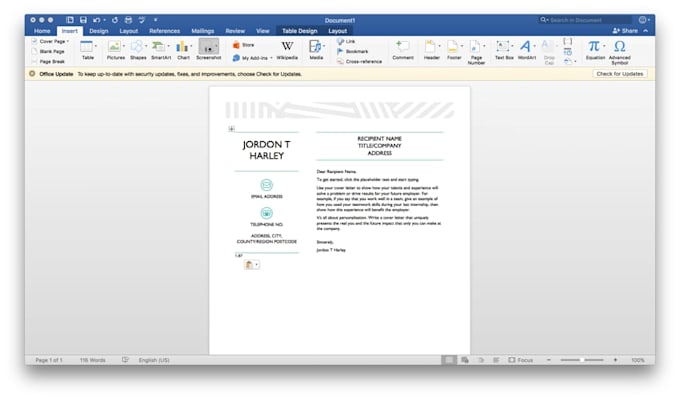Click the Table insert icon
This screenshot has width=680, height=400.
86,46
